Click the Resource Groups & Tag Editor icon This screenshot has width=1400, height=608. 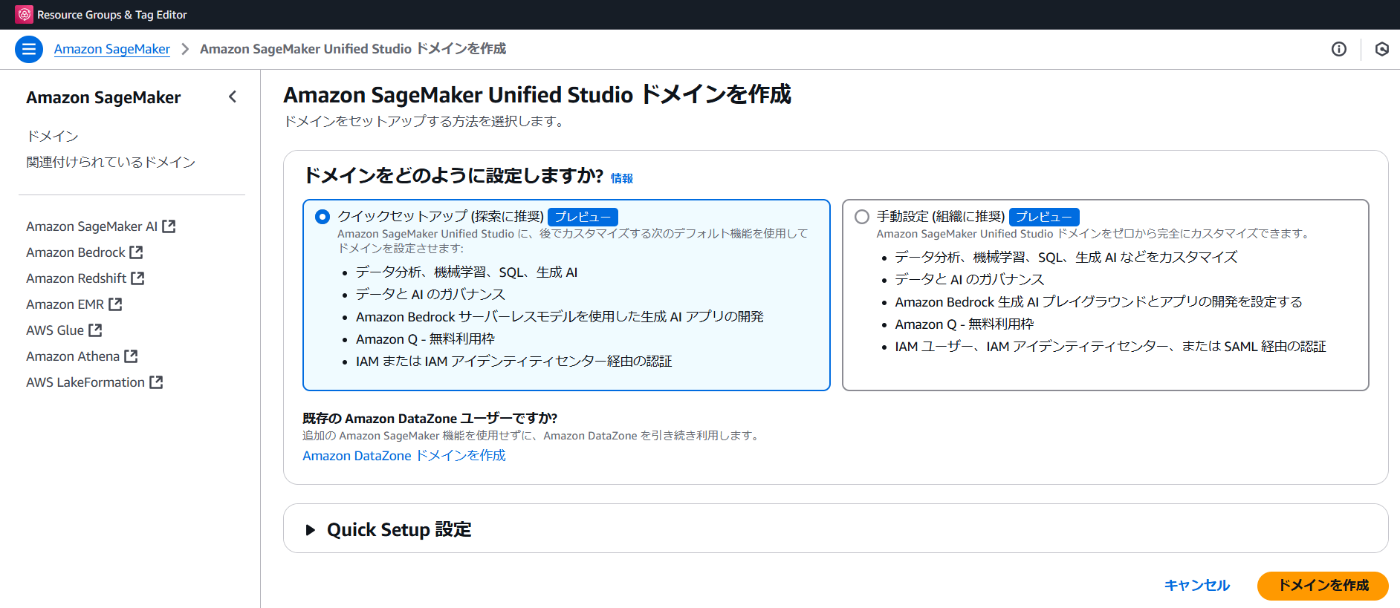(x=24, y=15)
